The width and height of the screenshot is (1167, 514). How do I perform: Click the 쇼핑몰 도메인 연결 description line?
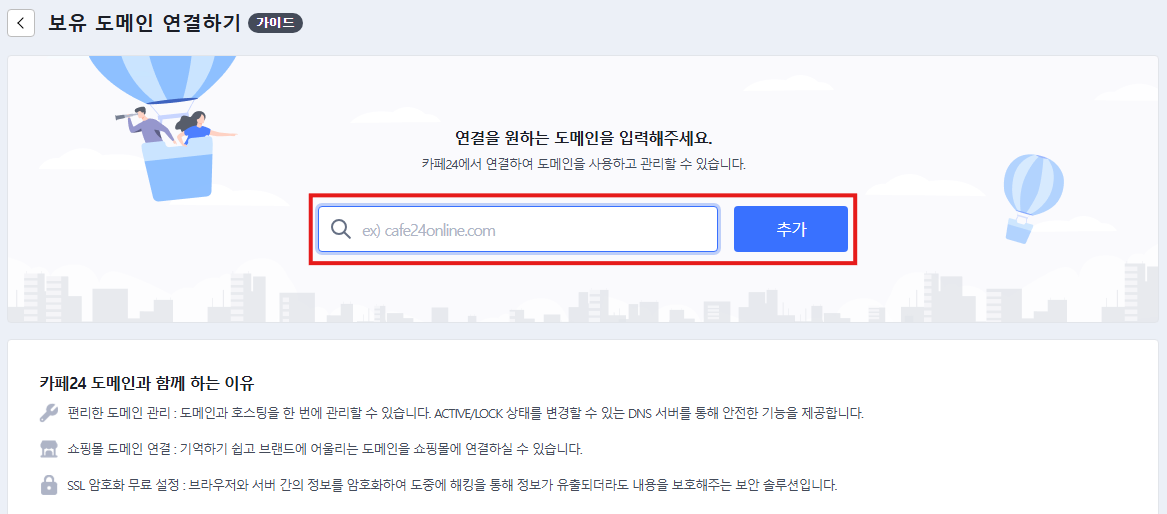(324, 449)
